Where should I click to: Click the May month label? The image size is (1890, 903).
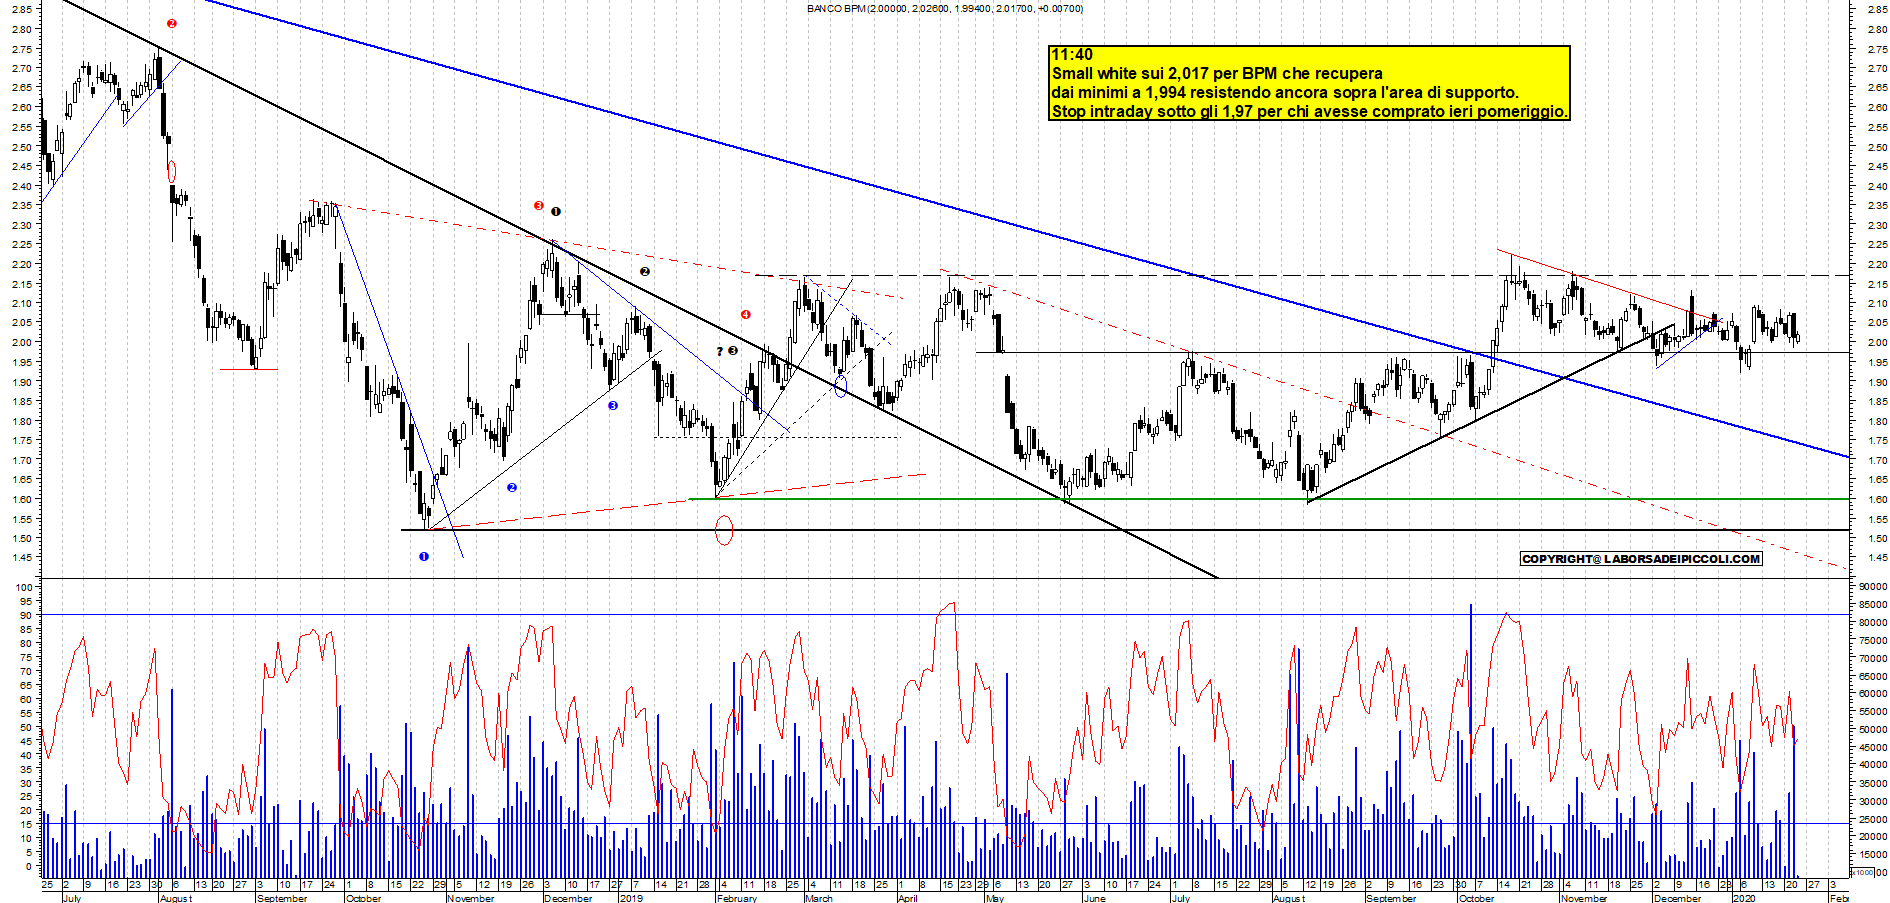coord(995,898)
